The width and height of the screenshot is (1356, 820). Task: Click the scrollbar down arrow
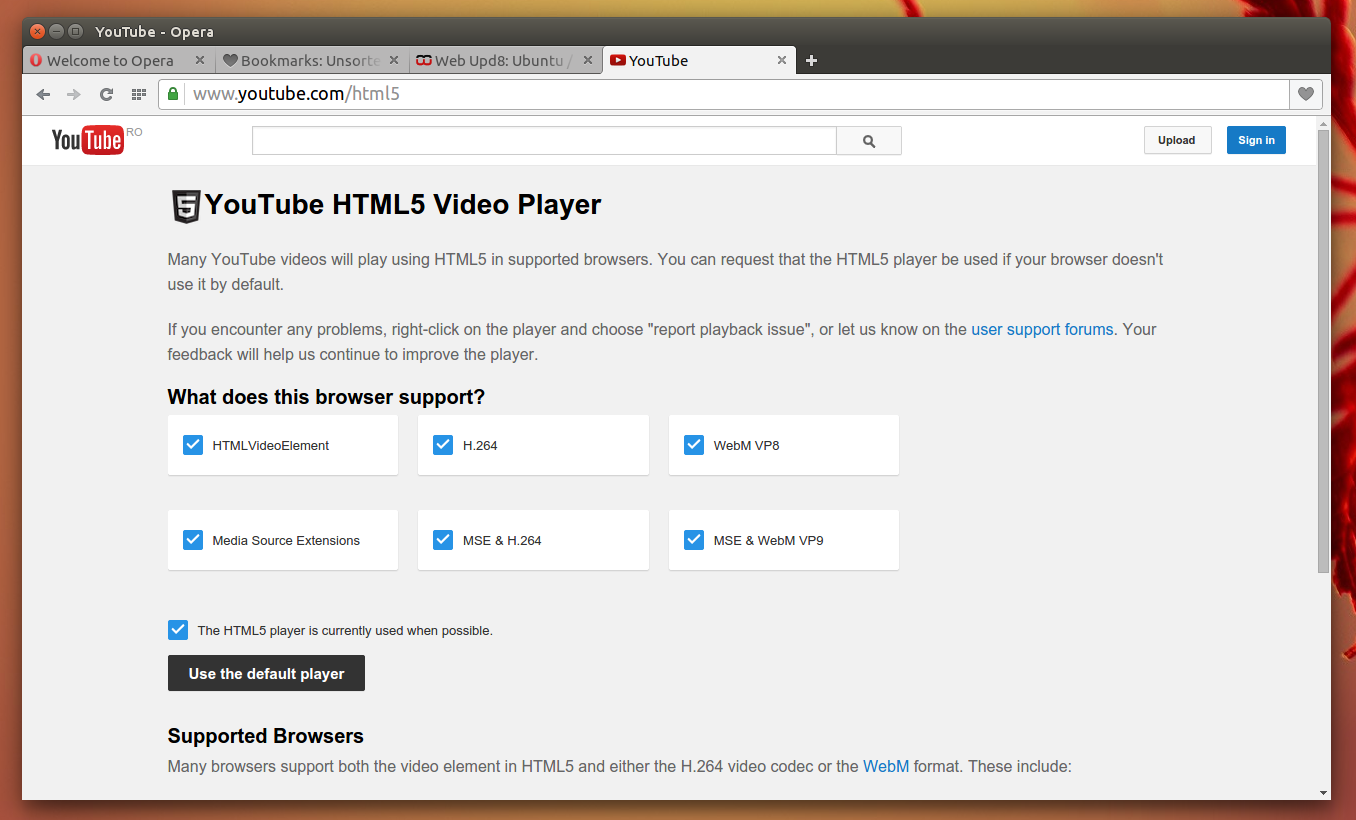[1324, 792]
